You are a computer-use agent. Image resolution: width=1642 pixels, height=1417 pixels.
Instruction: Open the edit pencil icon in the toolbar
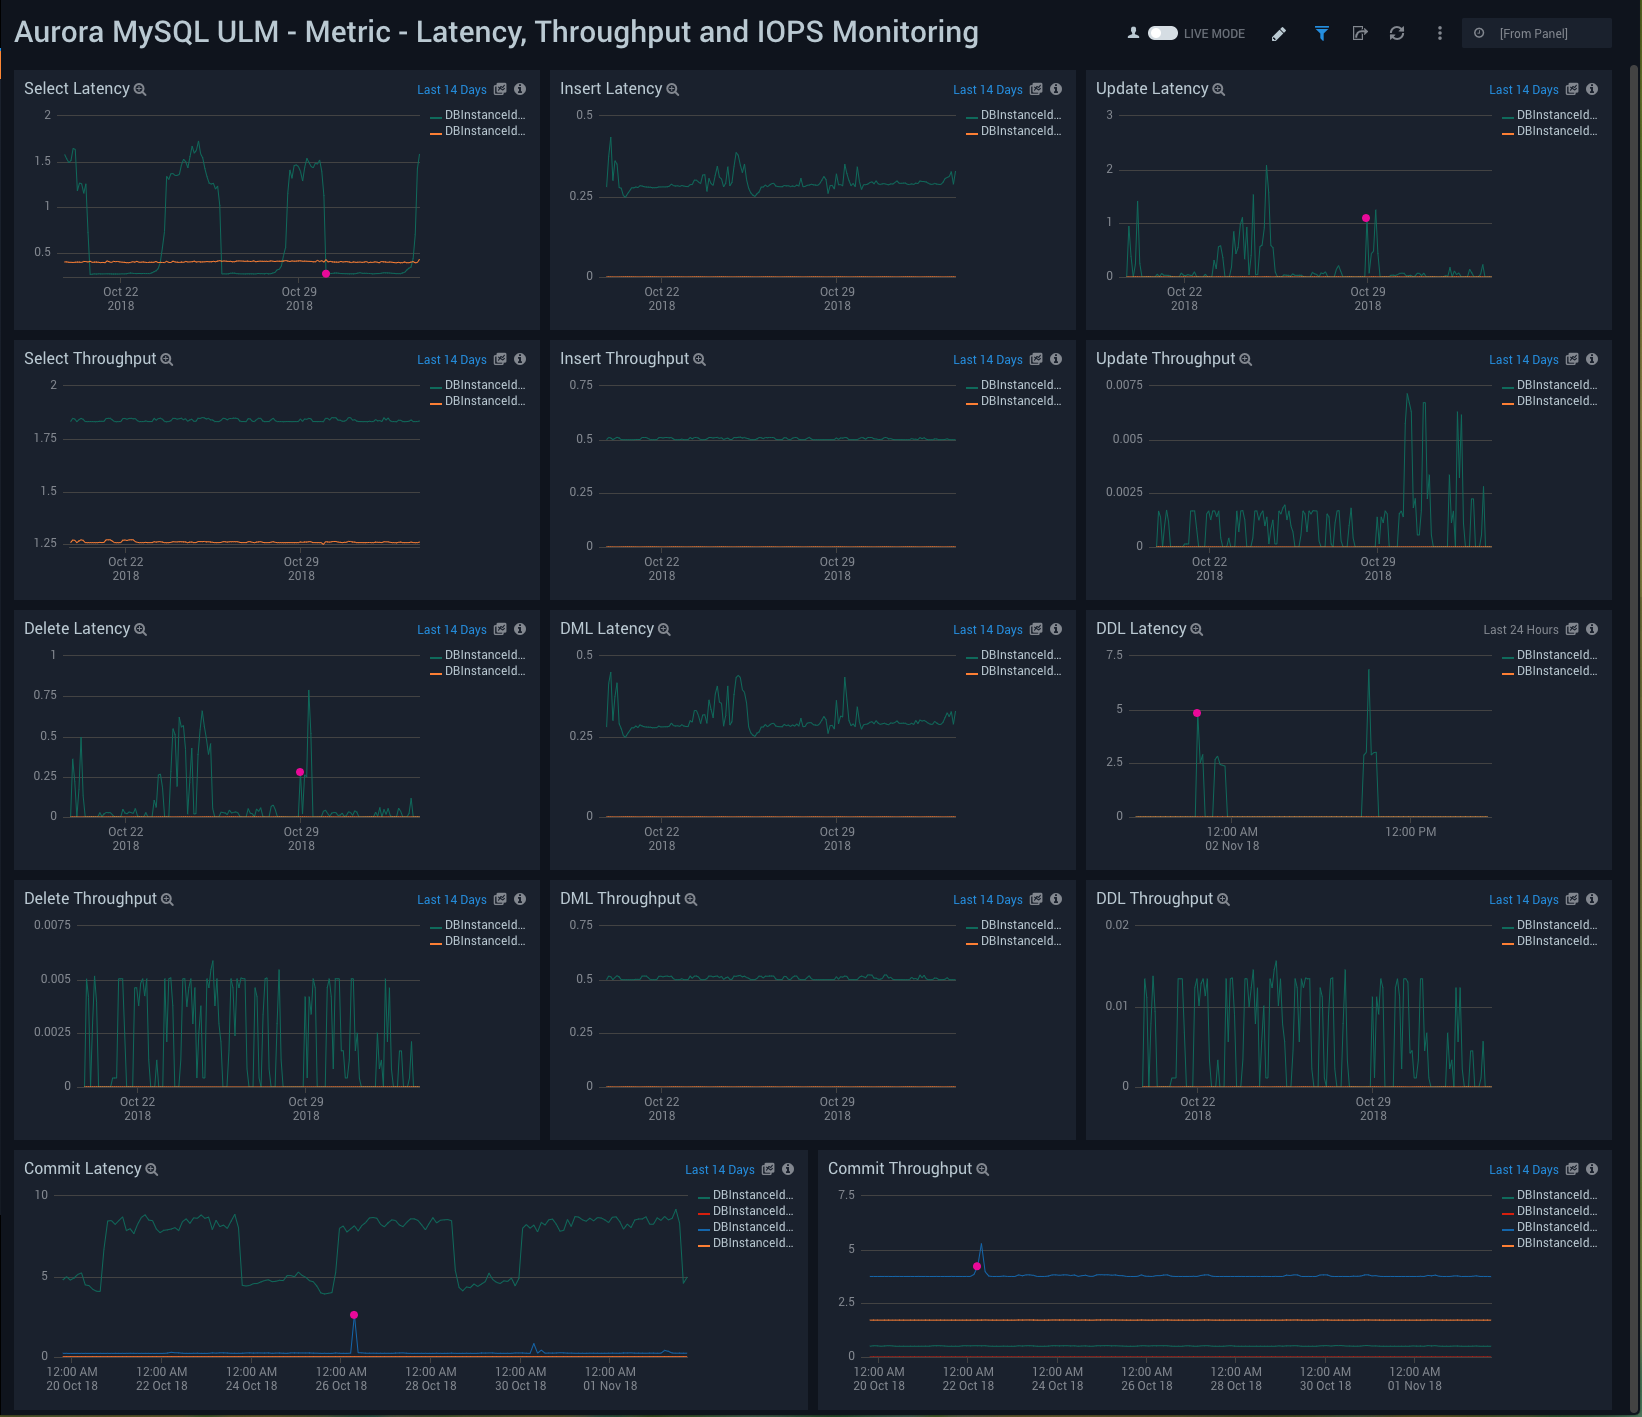pos(1279,33)
